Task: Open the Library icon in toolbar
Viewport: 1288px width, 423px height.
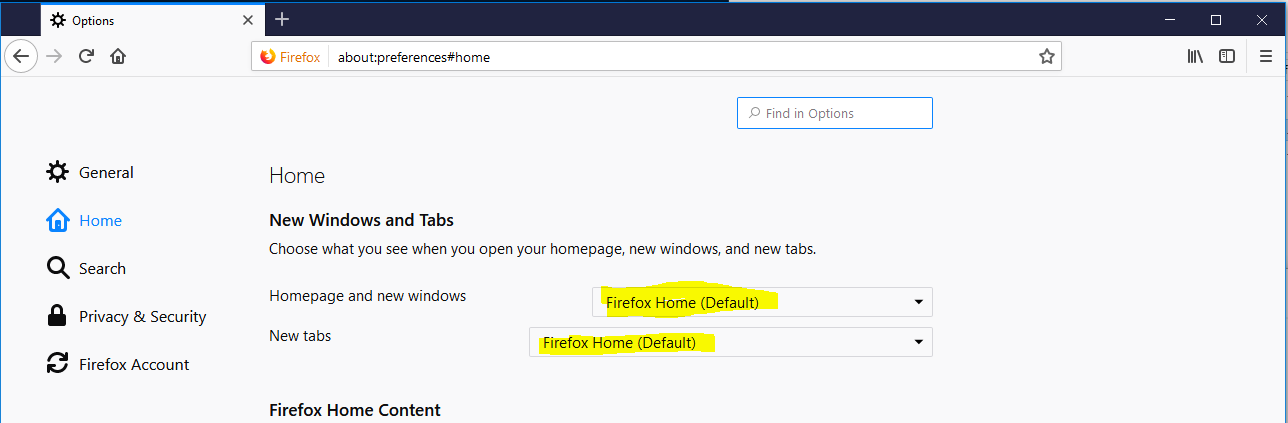Action: [1195, 56]
